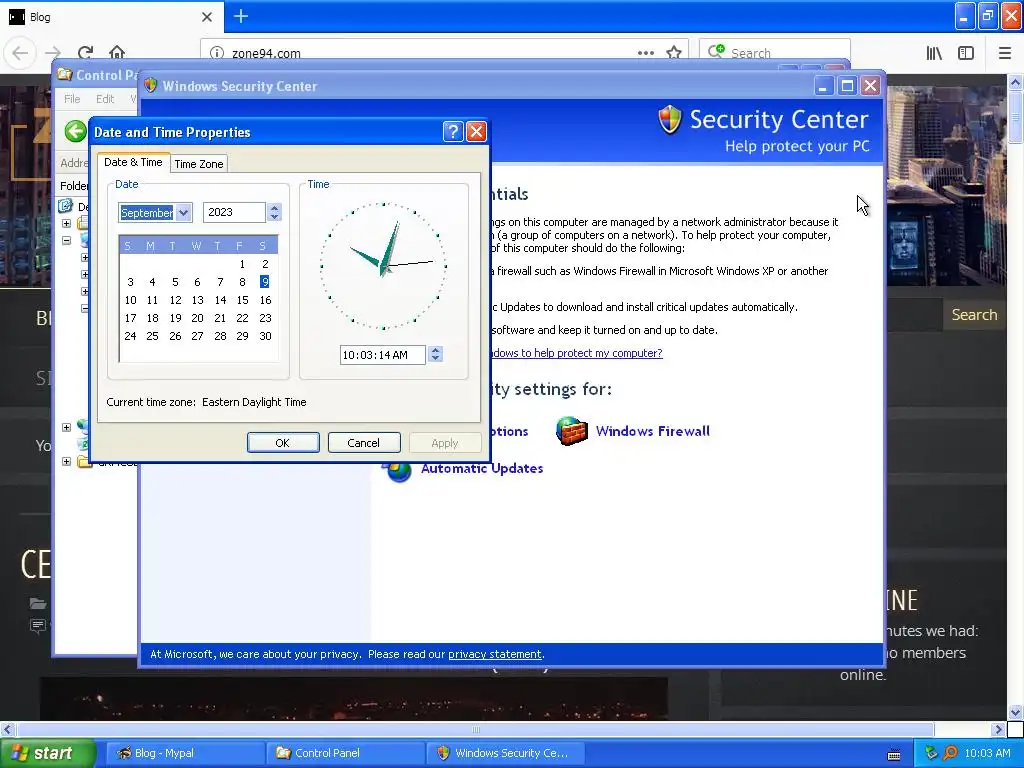
Task: Increase the time with up spinner
Action: [436, 350]
